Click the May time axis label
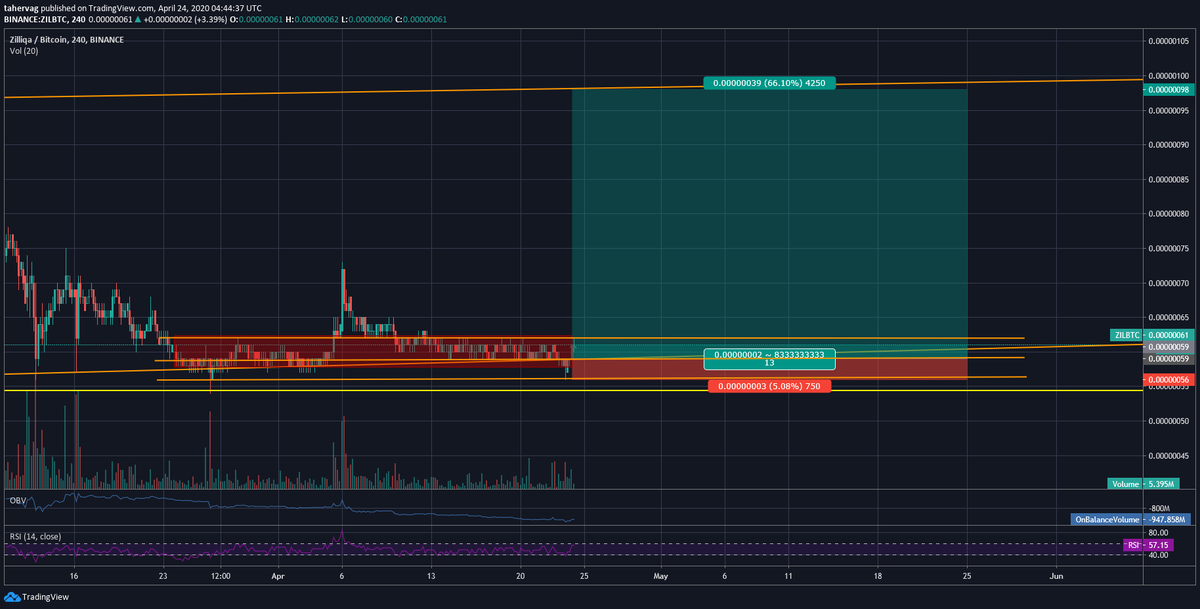Image resolution: width=1200 pixels, height=609 pixels. 660,577
